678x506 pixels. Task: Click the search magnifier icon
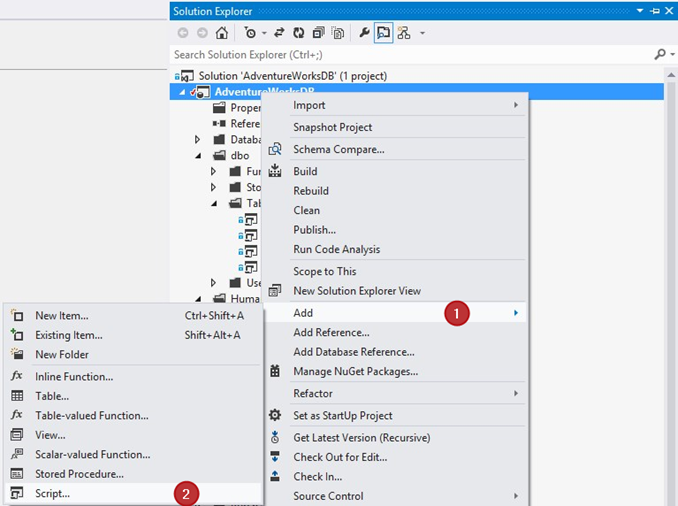tap(660, 54)
